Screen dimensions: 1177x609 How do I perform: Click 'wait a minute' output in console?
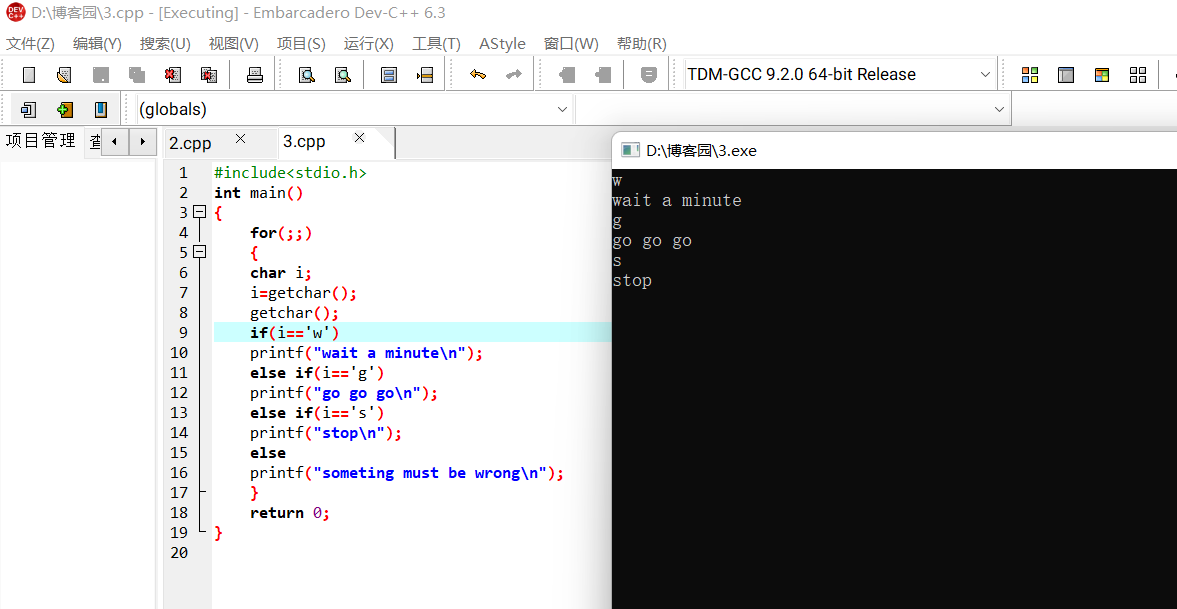pyautogui.click(x=676, y=200)
